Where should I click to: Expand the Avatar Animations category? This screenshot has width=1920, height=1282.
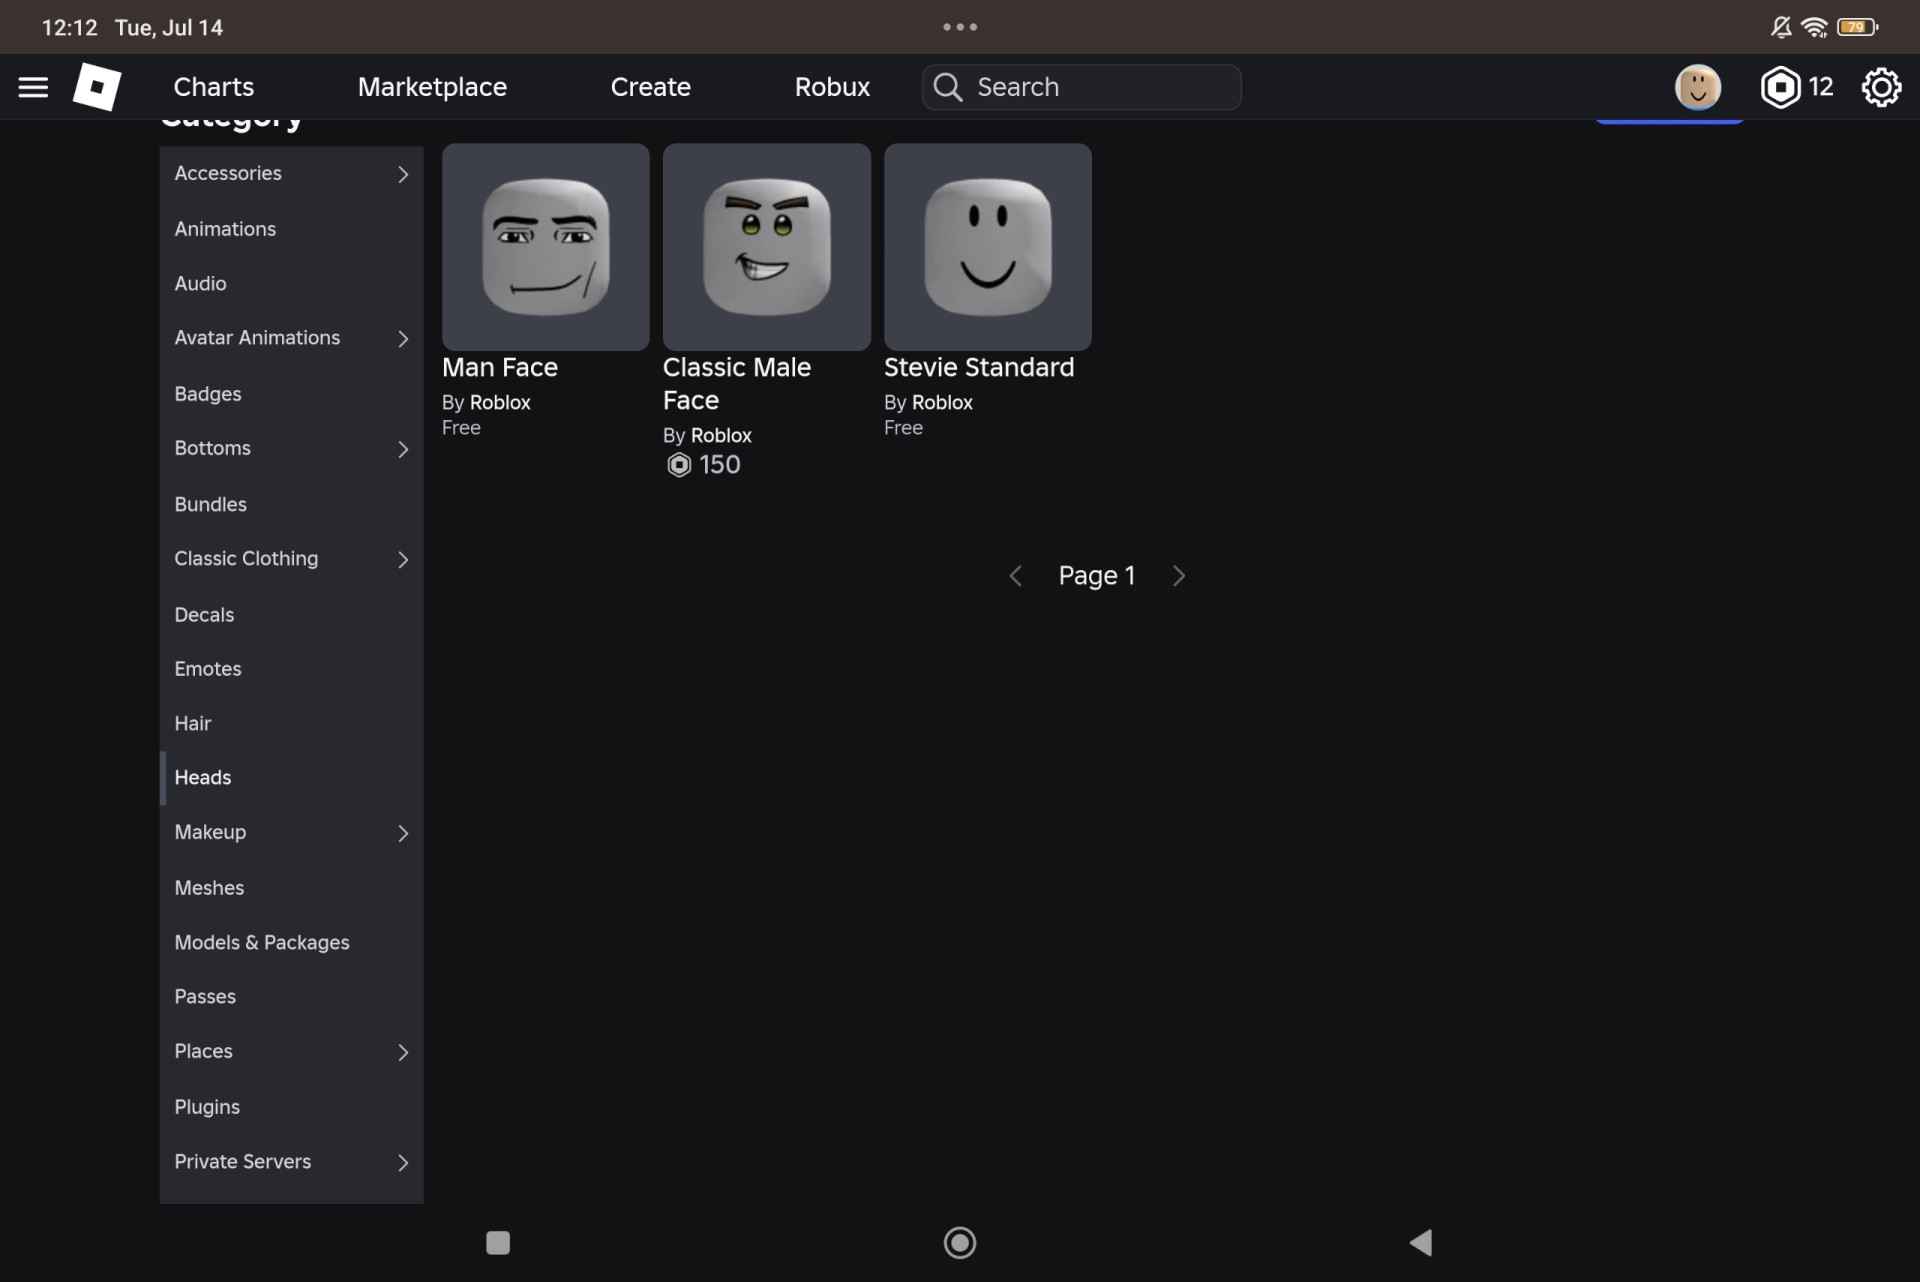pyautogui.click(x=291, y=339)
